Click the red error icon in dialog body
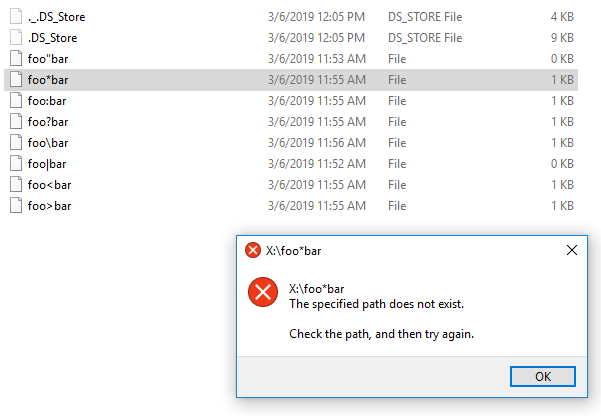This screenshot has height=416, width=601. click(x=263, y=292)
